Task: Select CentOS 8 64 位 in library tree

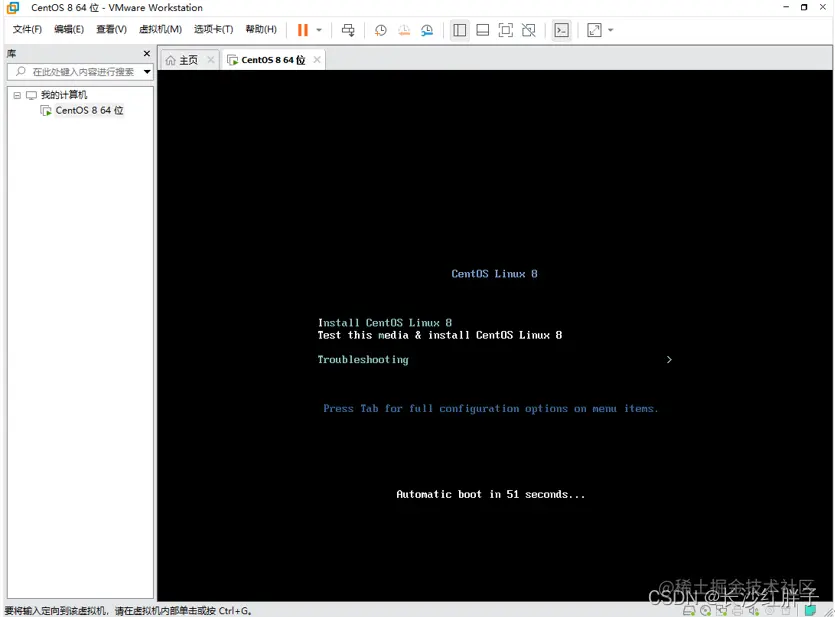Action: tap(89, 110)
